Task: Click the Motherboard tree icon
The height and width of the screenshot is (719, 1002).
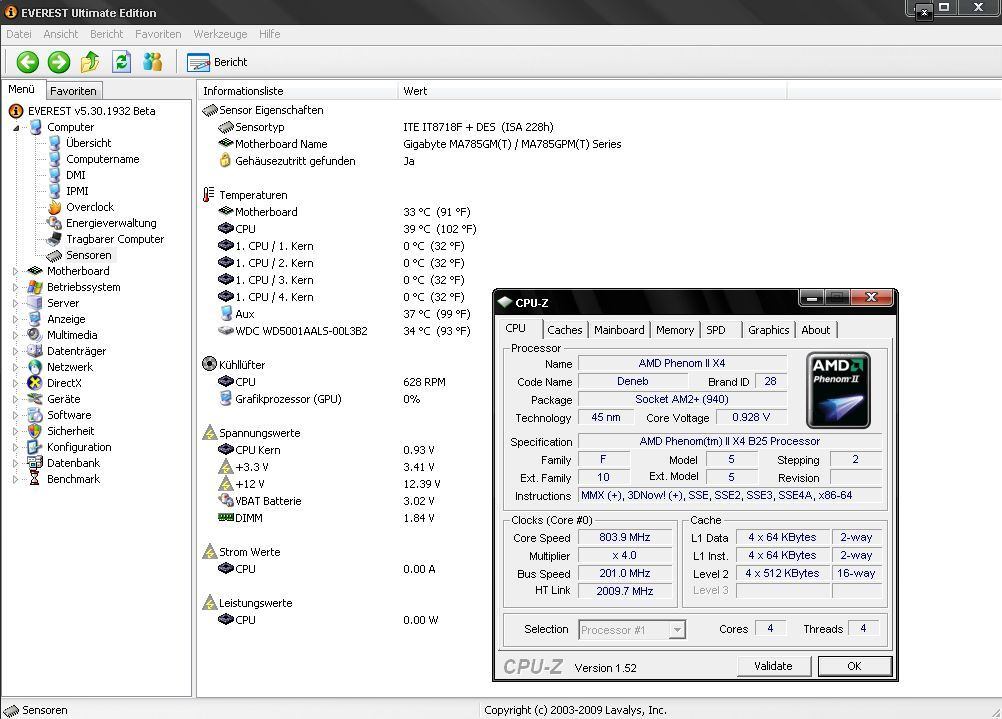Action: (35, 271)
